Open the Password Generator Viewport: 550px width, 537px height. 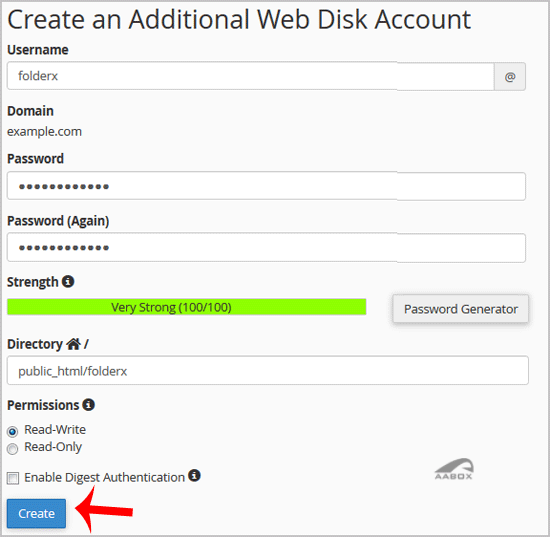tap(461, 309)
